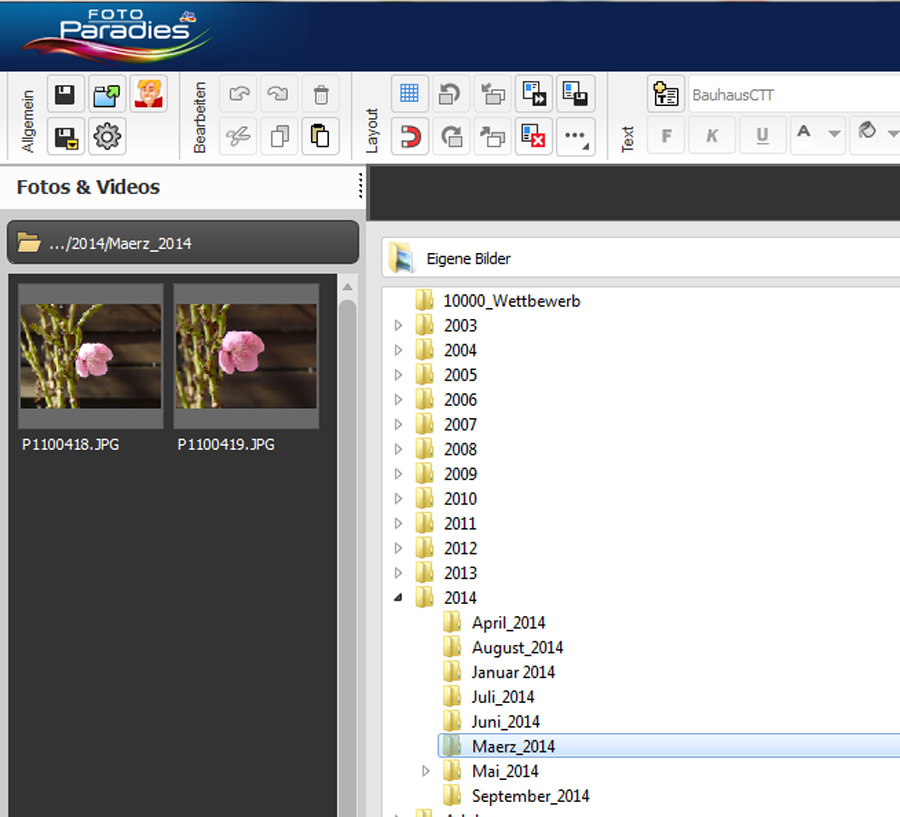Click the assistant face icon
The image size is (900, 817).
click(x=149, y=95)
